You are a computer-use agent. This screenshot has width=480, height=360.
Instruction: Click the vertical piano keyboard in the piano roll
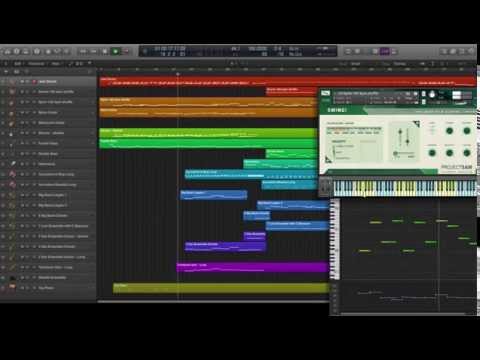click(x=334, y=239)
